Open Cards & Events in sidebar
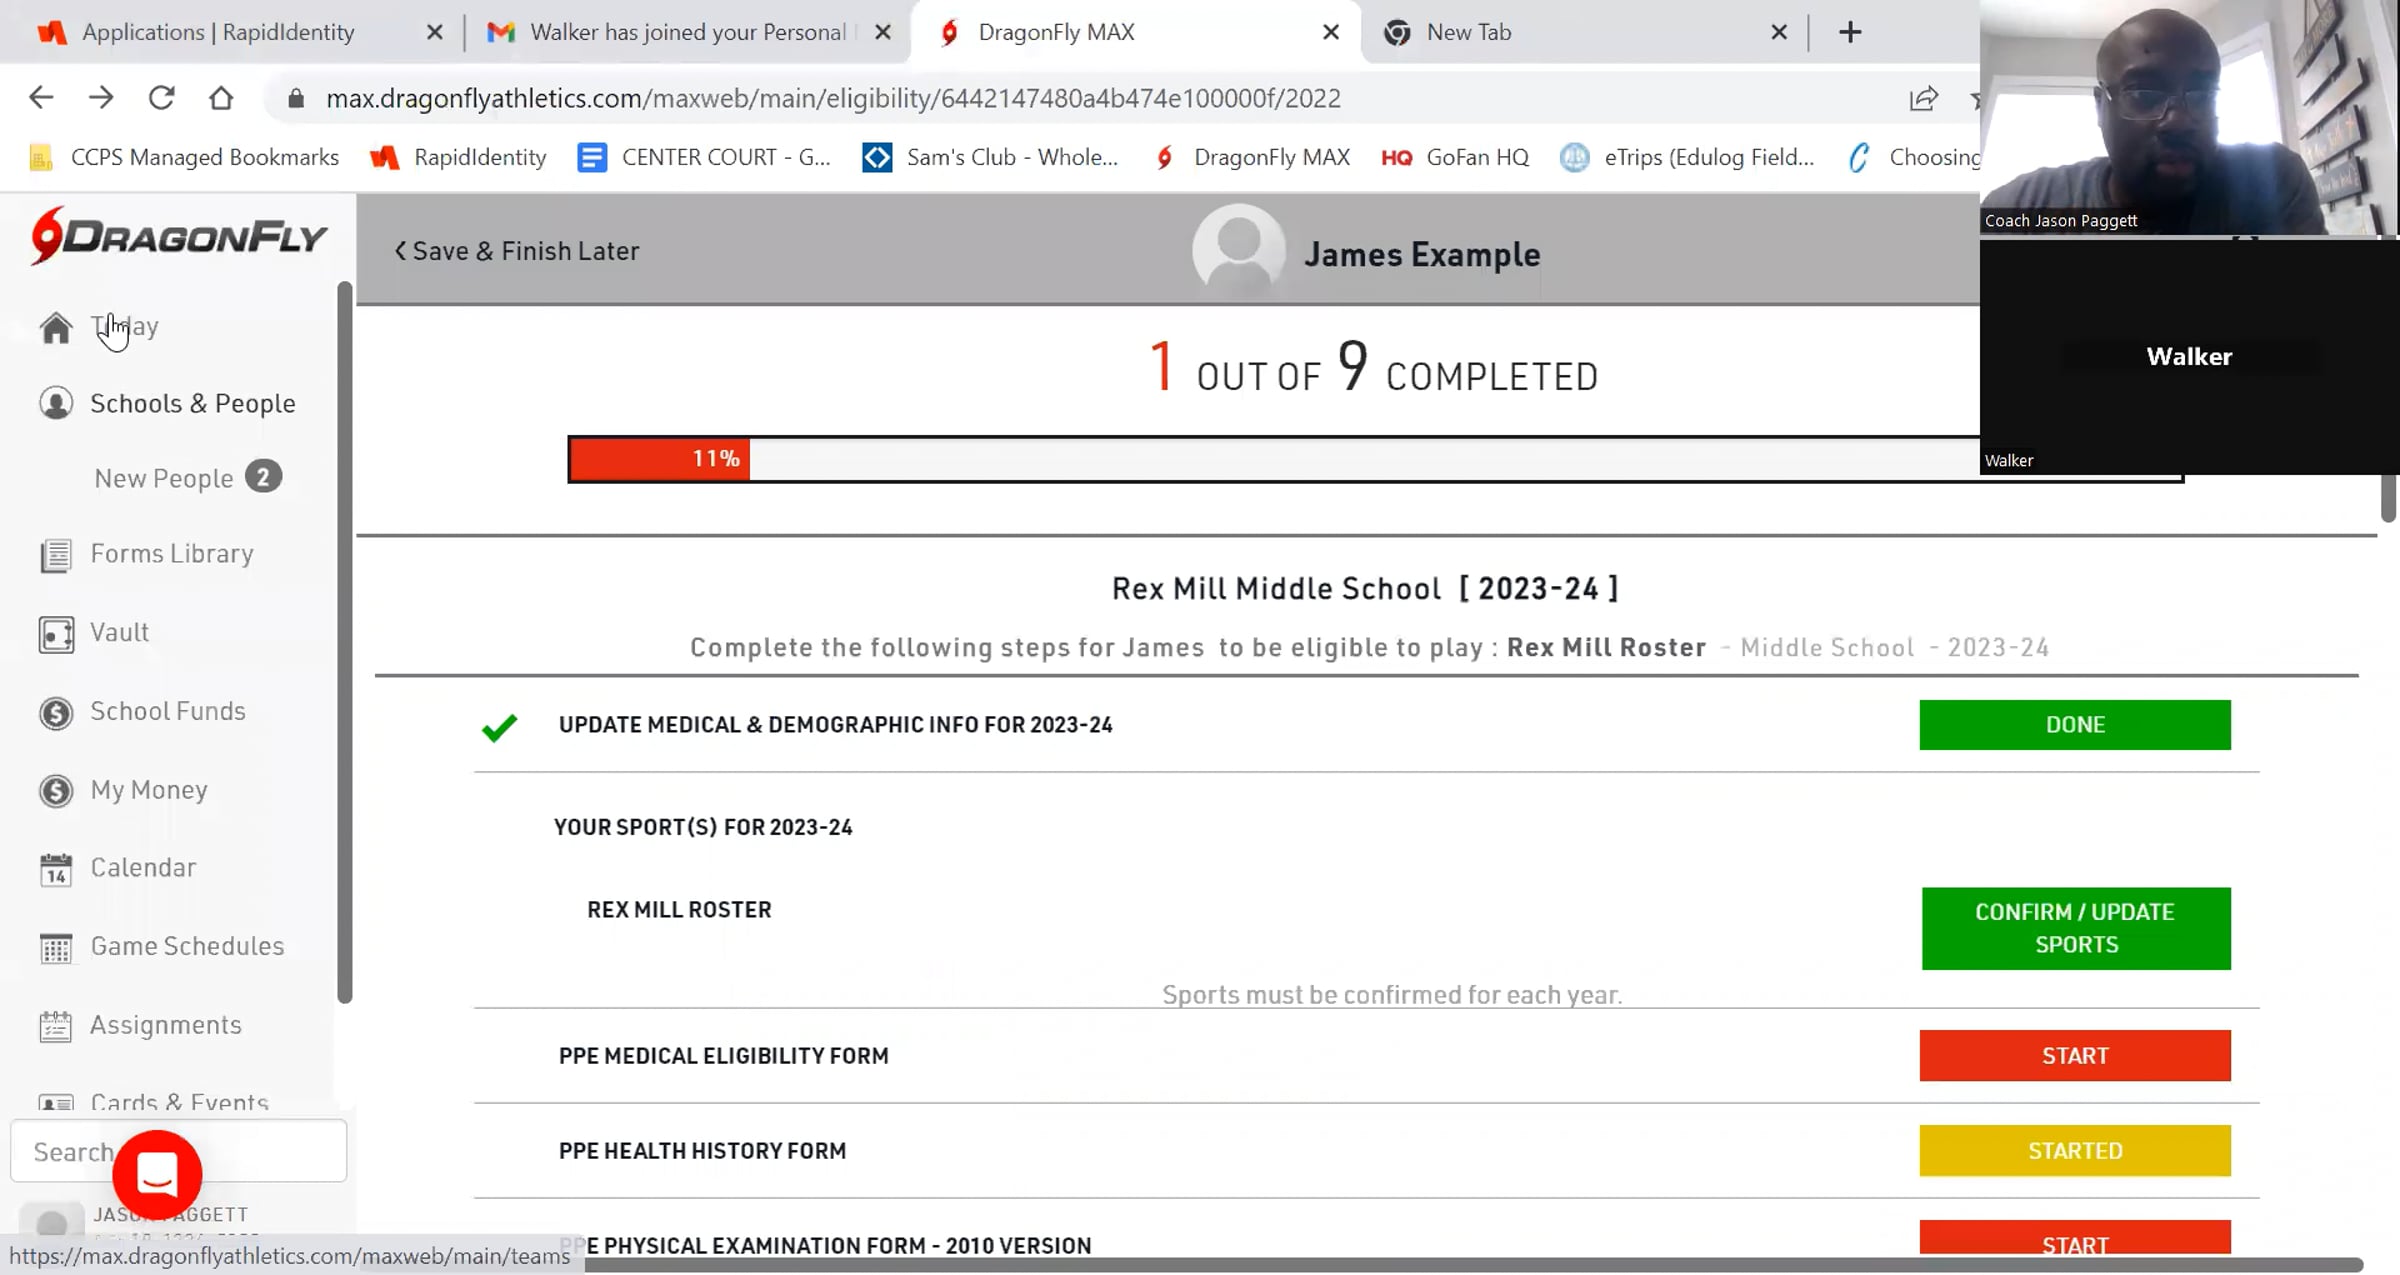 point(180,1102)
